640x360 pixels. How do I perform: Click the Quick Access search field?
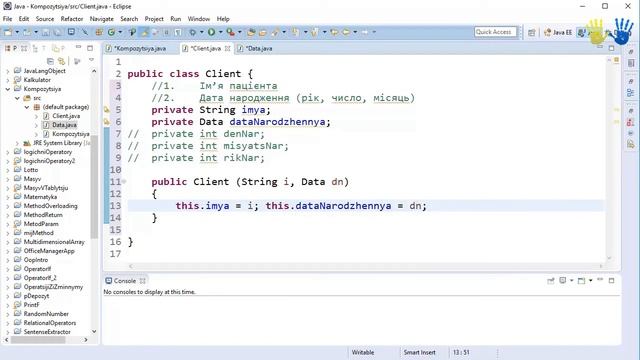(496, 32)
